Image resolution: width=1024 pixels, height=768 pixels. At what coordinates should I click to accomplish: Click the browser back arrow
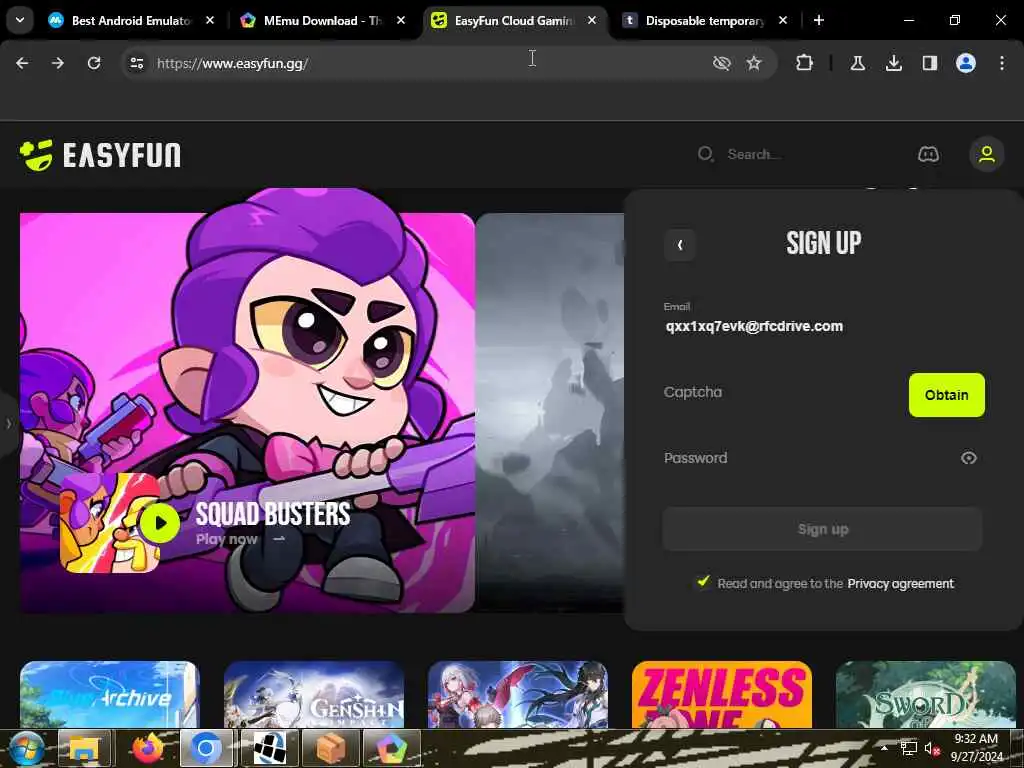click(x=22, y=63)
